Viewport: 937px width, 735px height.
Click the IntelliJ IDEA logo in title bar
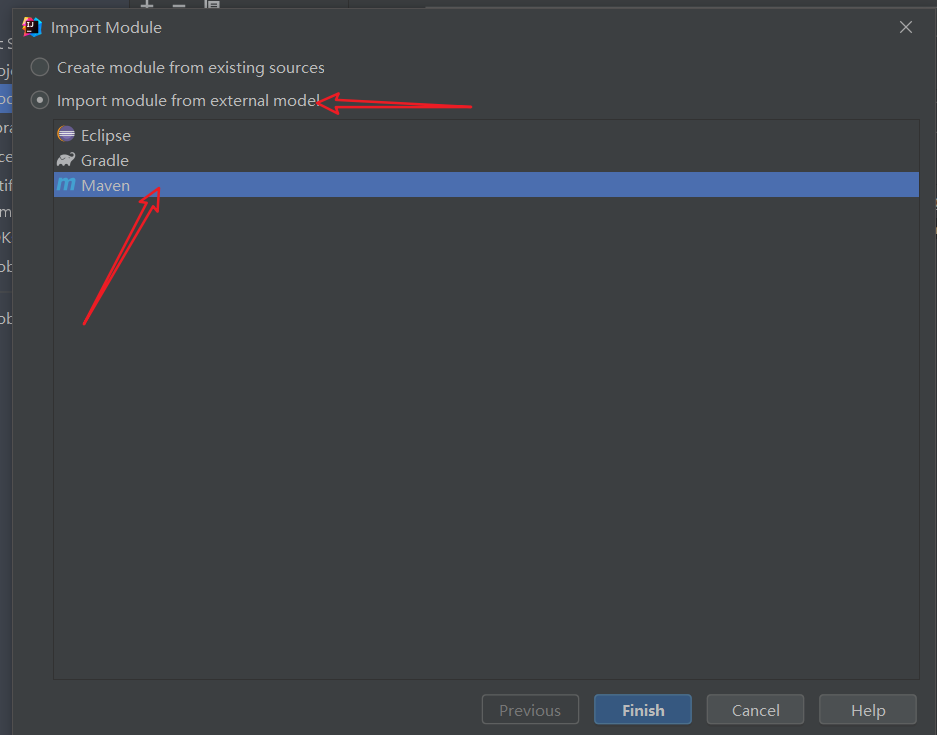(32, 27)
